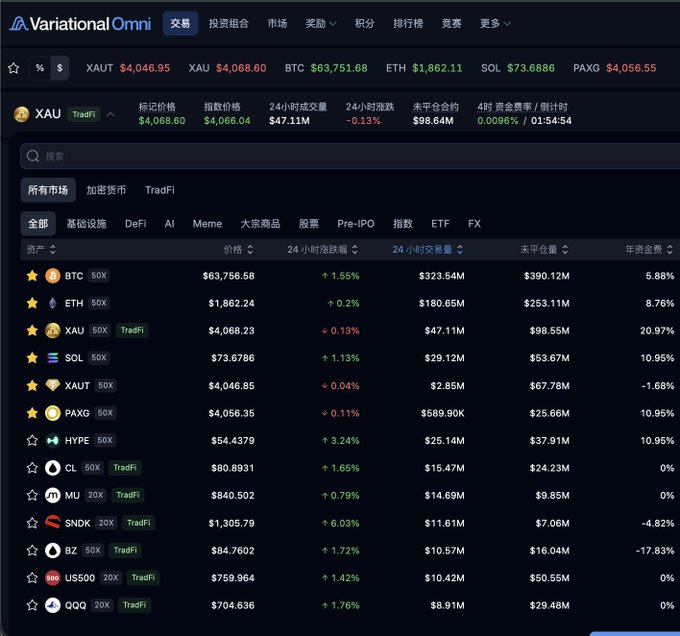
Task: Filter by 基础设施 infrastructure category
Action: pyautogui.click(x=86, y=224)
